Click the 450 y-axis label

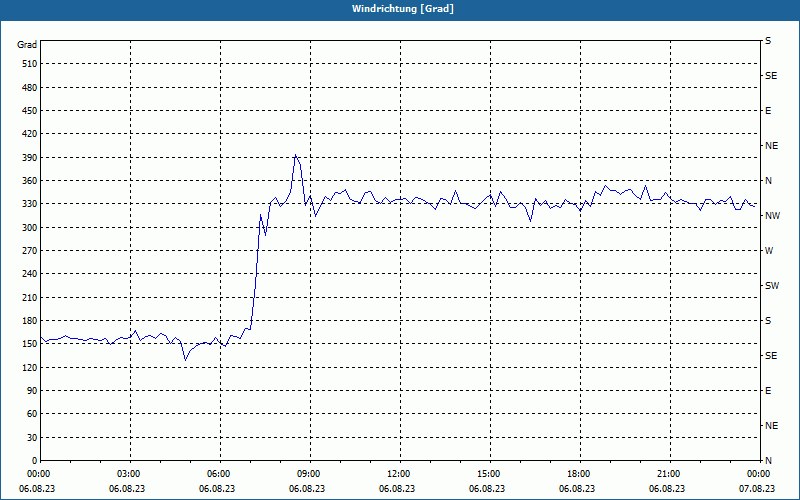(x=30, y=111)
